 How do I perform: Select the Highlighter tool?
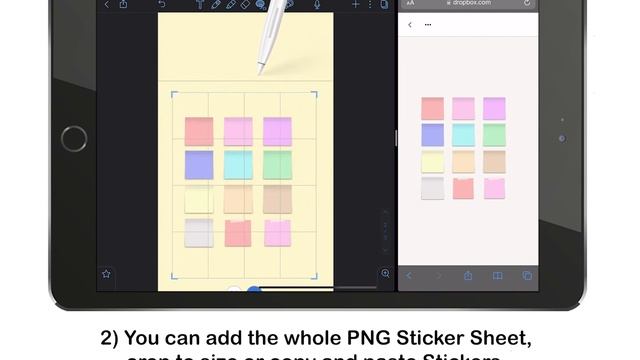[231, 4]
